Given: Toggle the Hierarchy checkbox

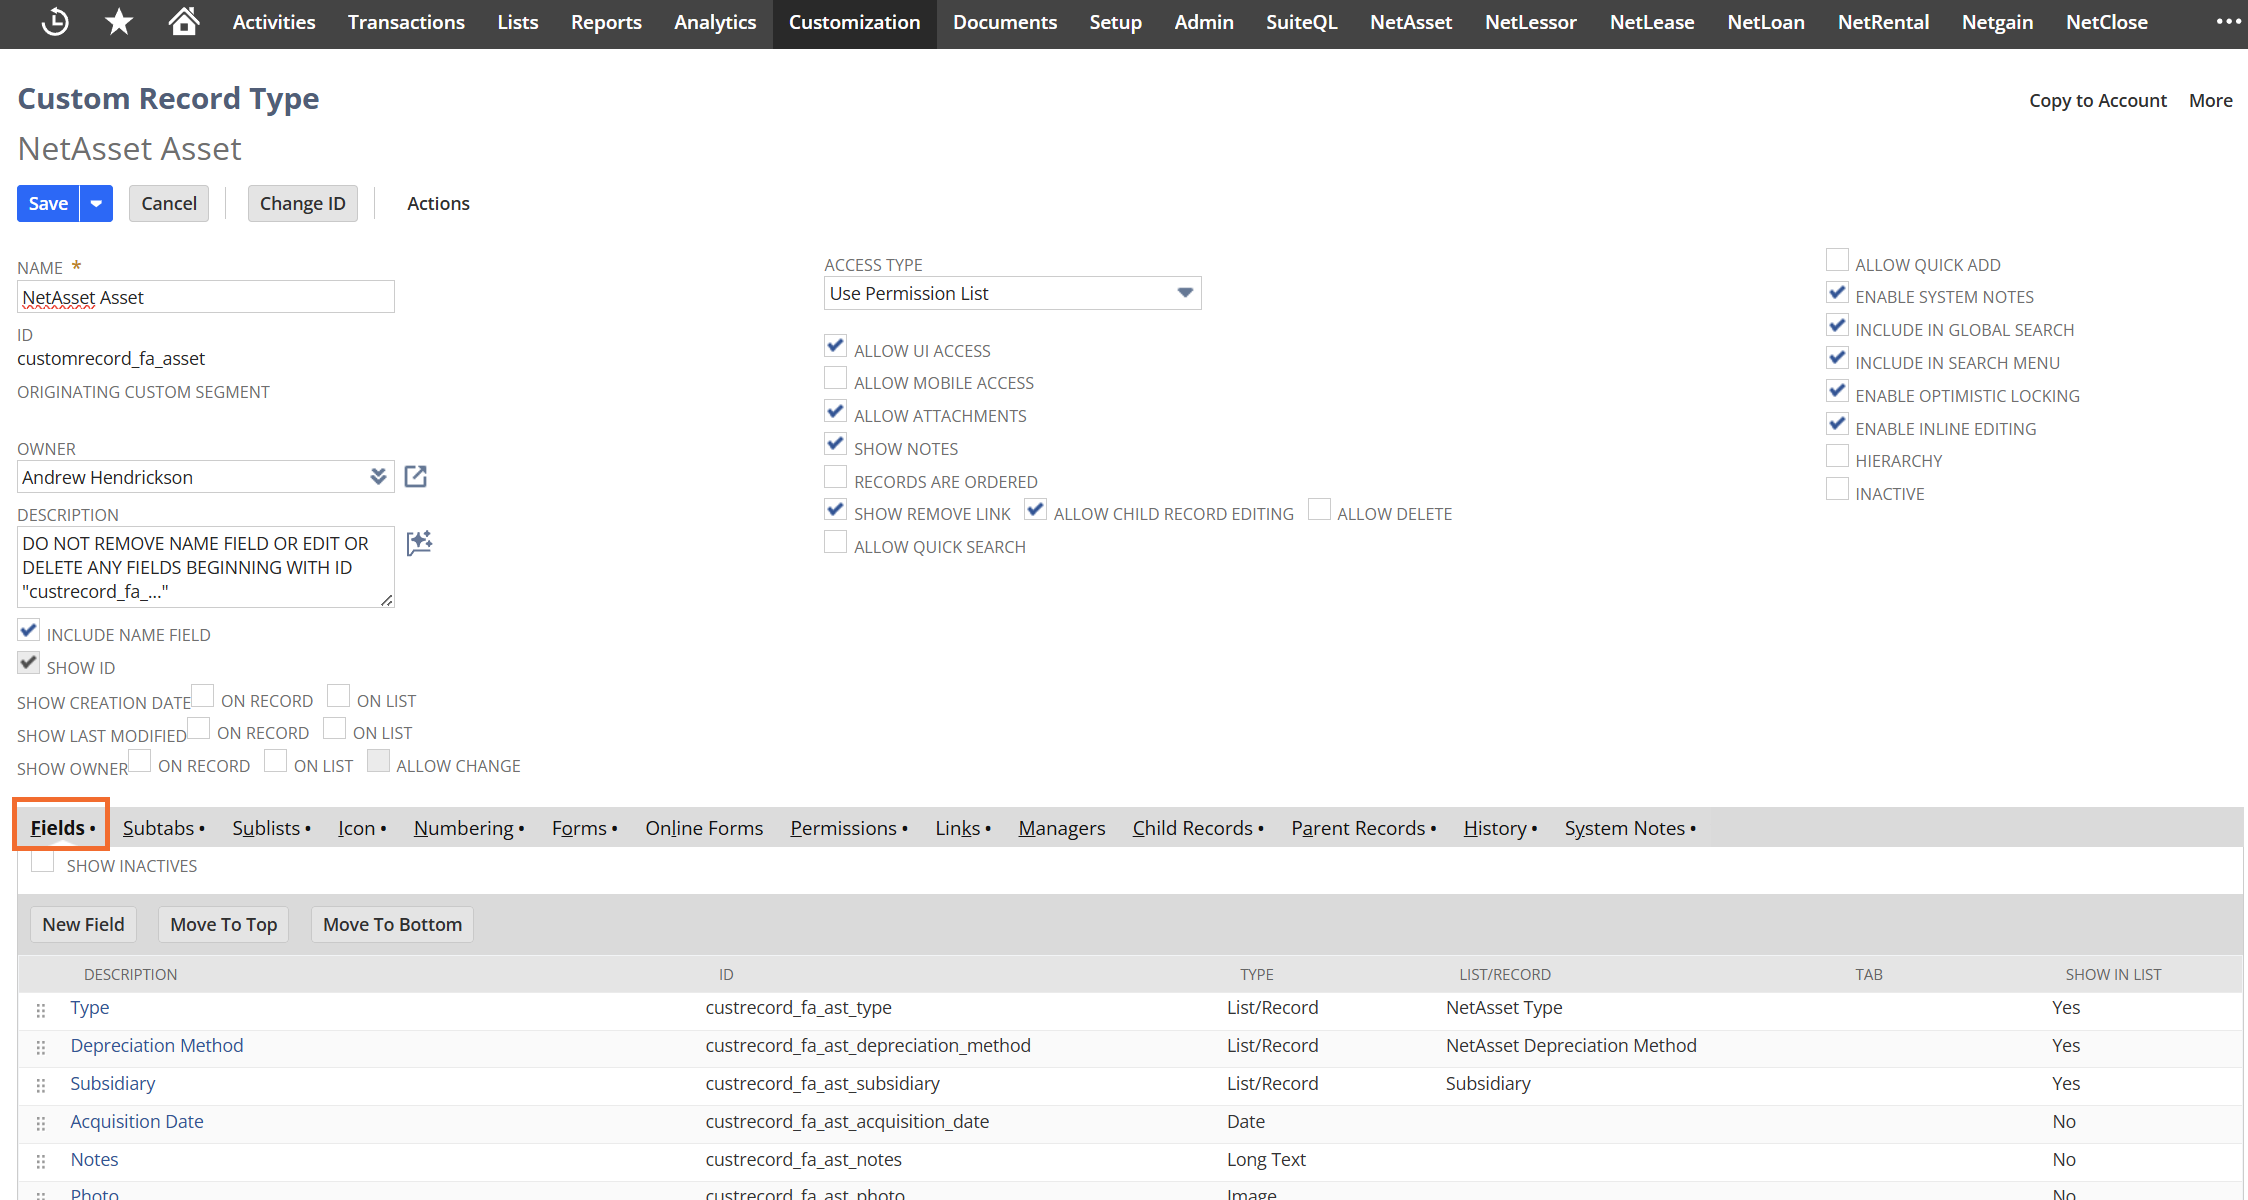Looking at the screenshot, I should pyautogui.click(x=1837, y=457).
